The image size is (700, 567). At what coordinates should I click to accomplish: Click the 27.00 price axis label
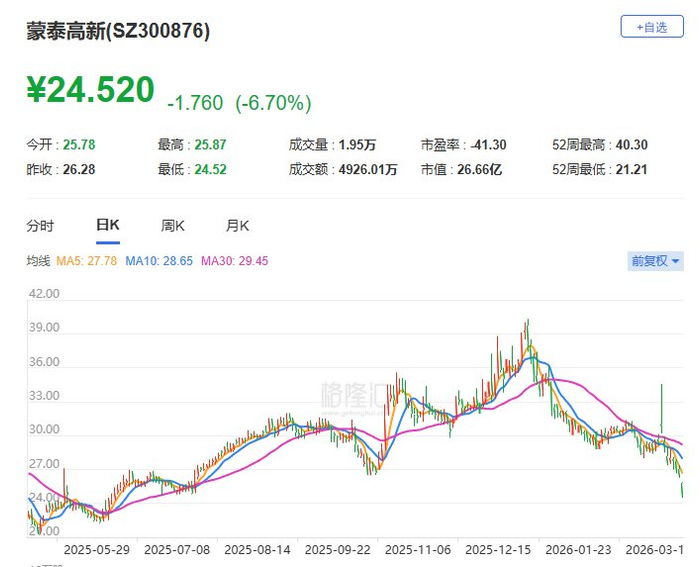point(44,464)
